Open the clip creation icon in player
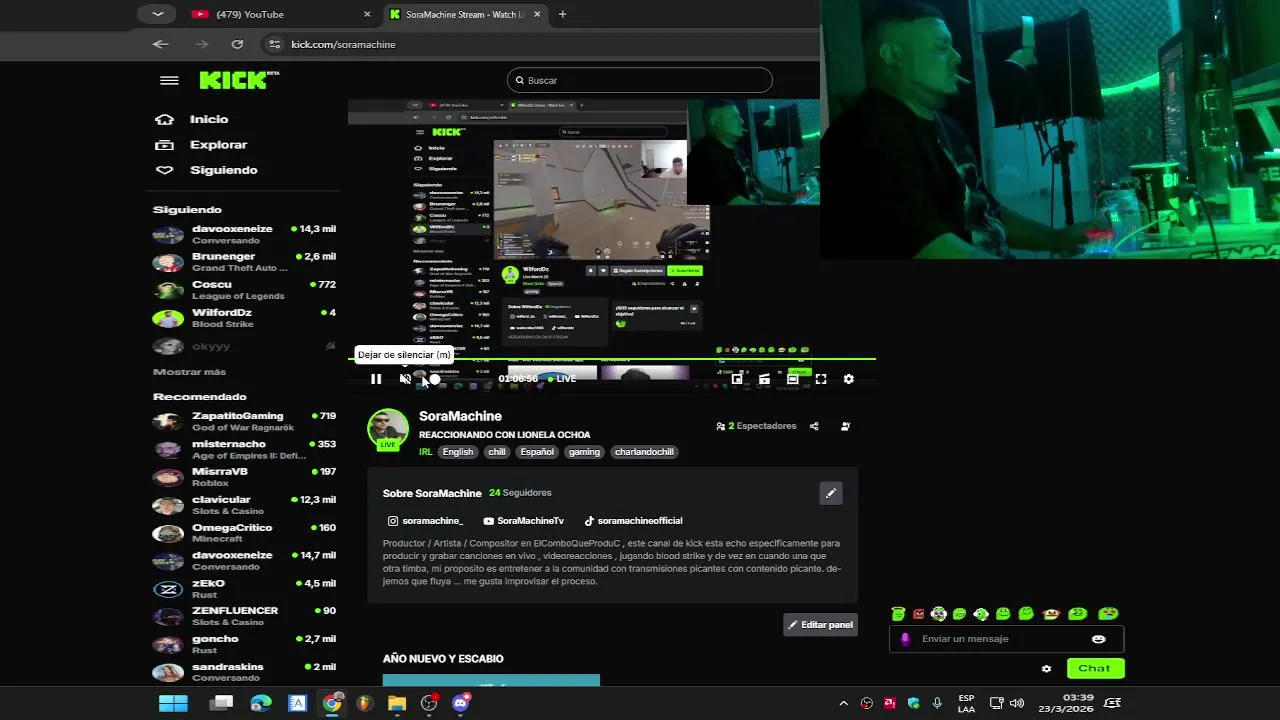The image size is (1280, 720). click(765, 379)
